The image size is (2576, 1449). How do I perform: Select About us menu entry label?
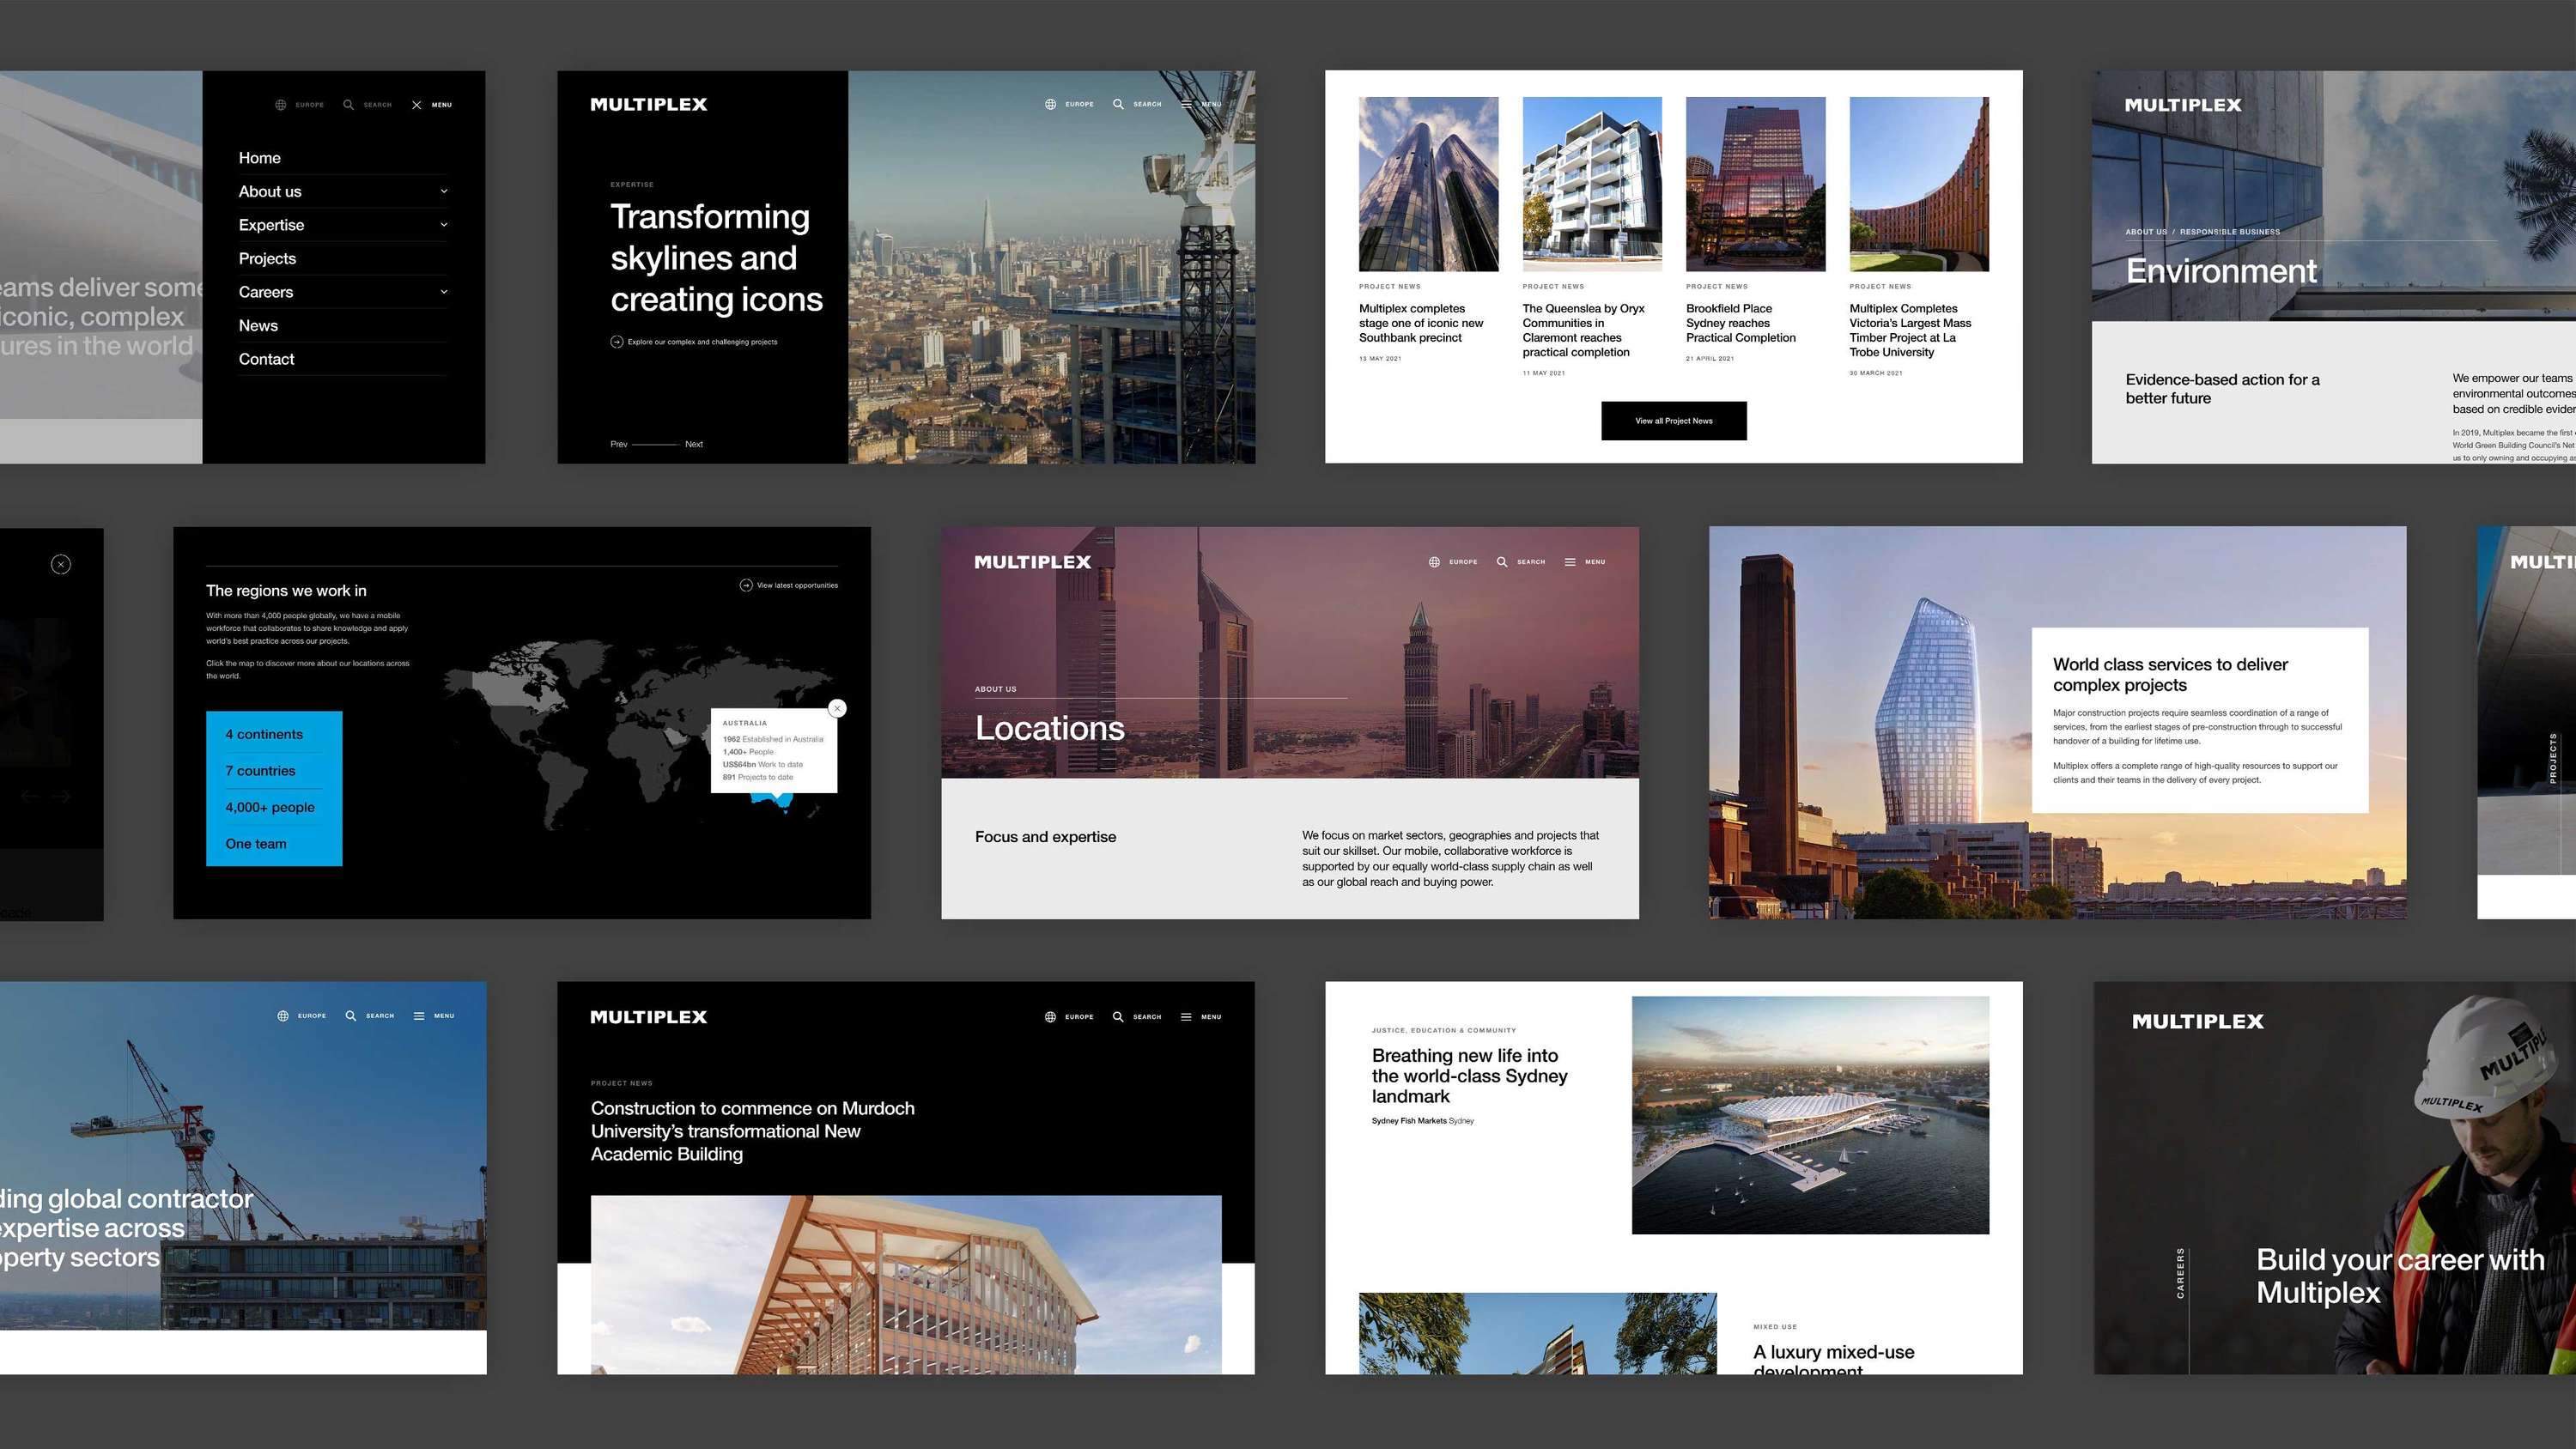[270, 191]
